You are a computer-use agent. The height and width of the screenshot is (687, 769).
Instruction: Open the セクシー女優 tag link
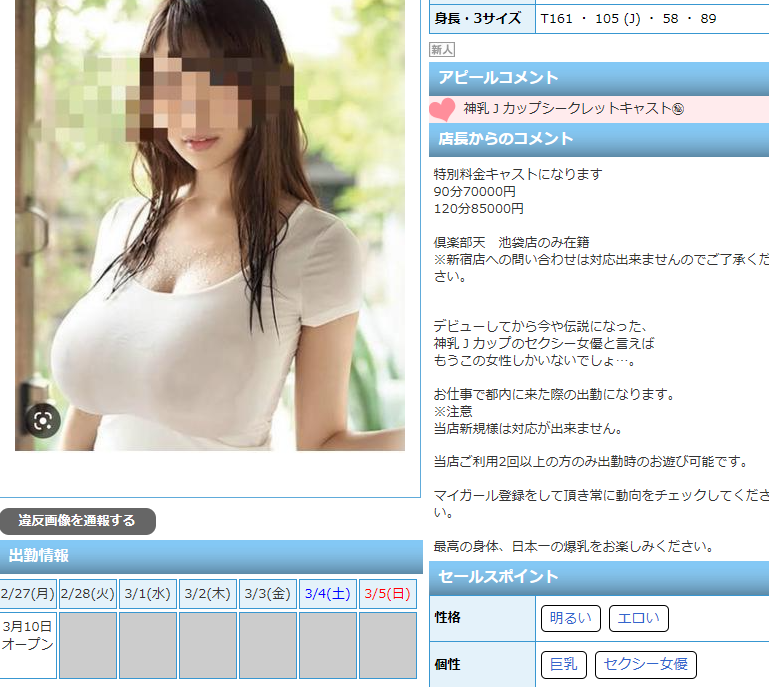click(645, 664)
